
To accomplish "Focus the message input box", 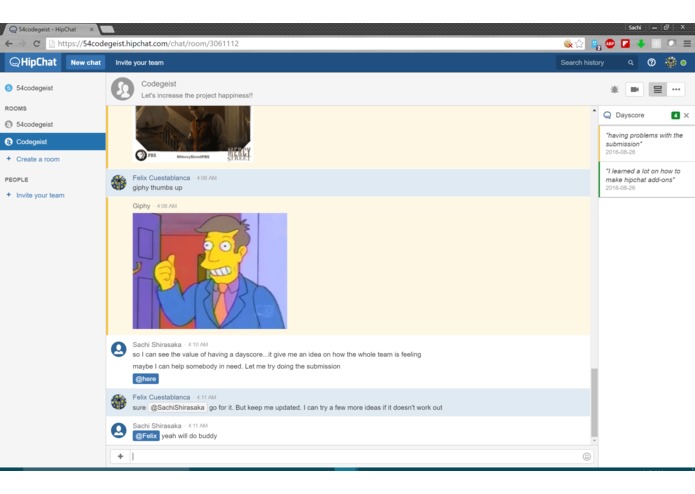I will tap(356, 456).
